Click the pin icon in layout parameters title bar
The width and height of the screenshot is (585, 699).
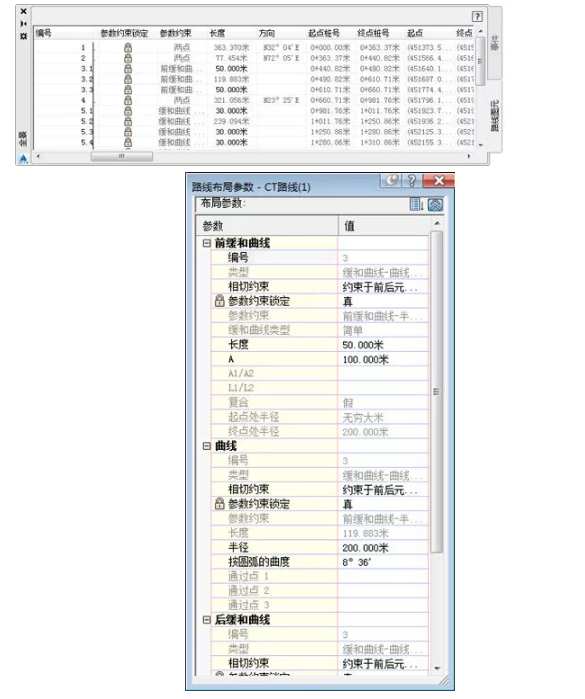[x=391, y=180]
